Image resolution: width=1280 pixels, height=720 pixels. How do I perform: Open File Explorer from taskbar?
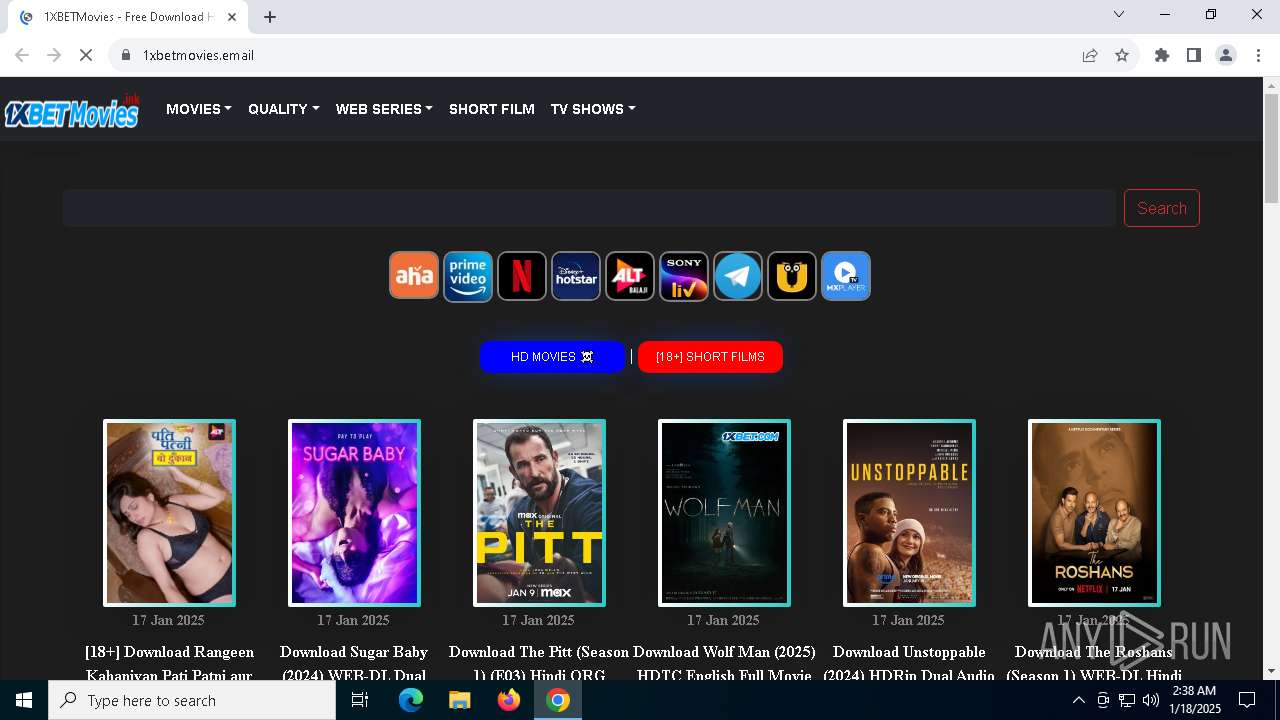coord(460,700)
